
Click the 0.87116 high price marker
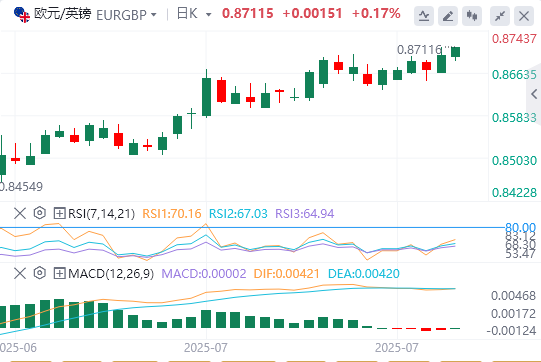pos(419,50)
